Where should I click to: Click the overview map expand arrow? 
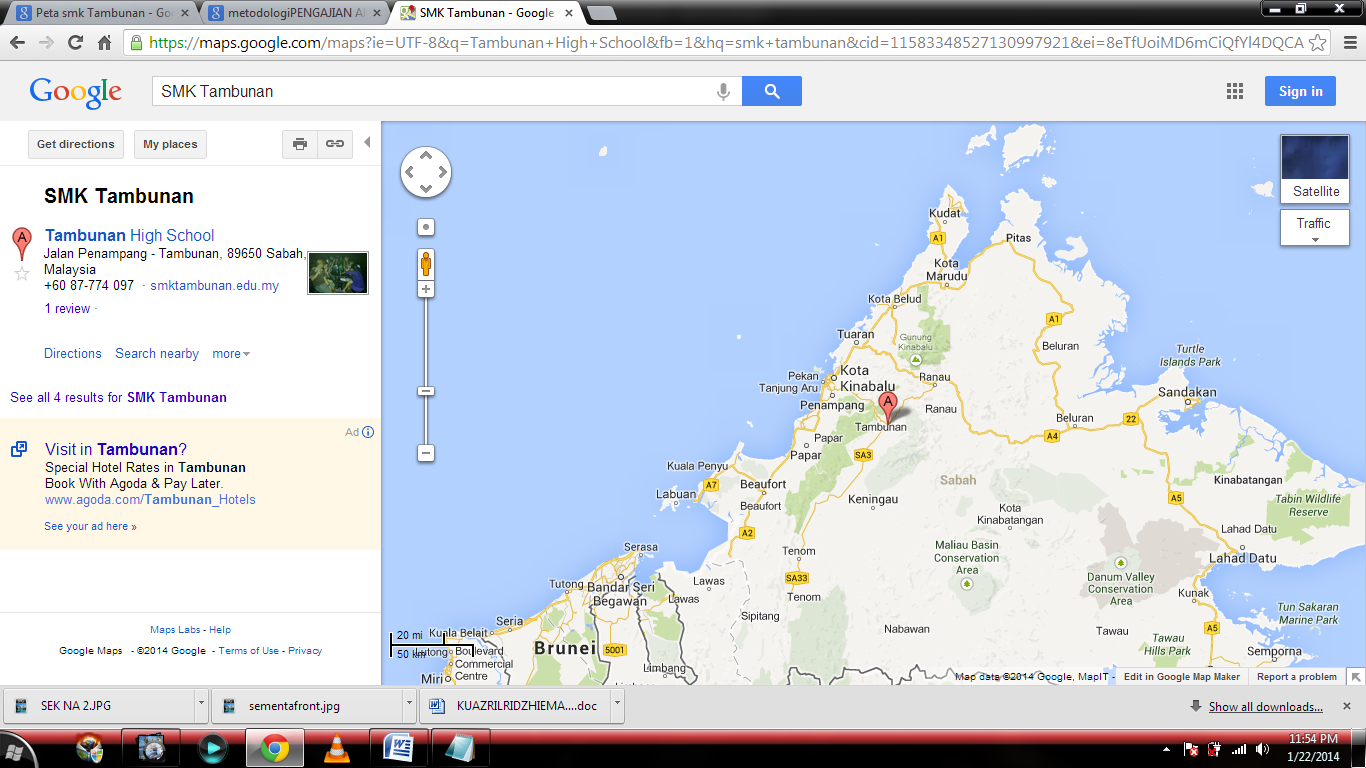[x=1356, y=677]
